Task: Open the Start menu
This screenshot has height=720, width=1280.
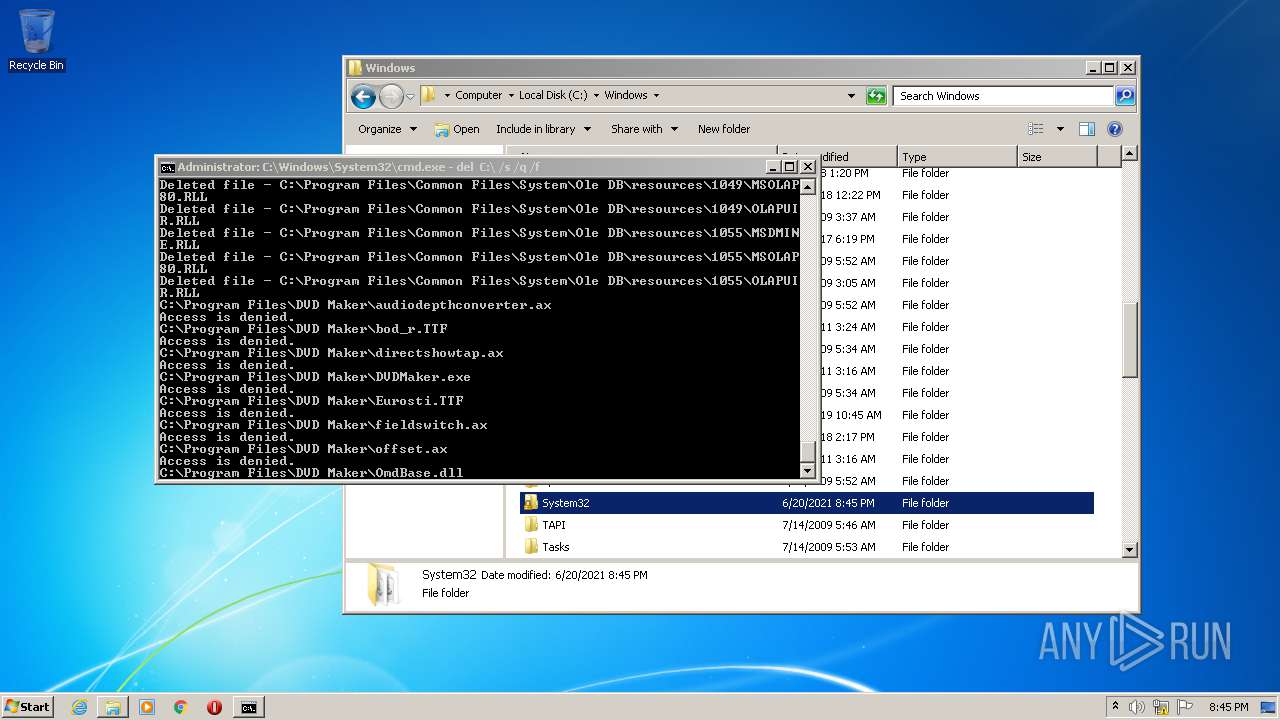Action: pos(27,706)
